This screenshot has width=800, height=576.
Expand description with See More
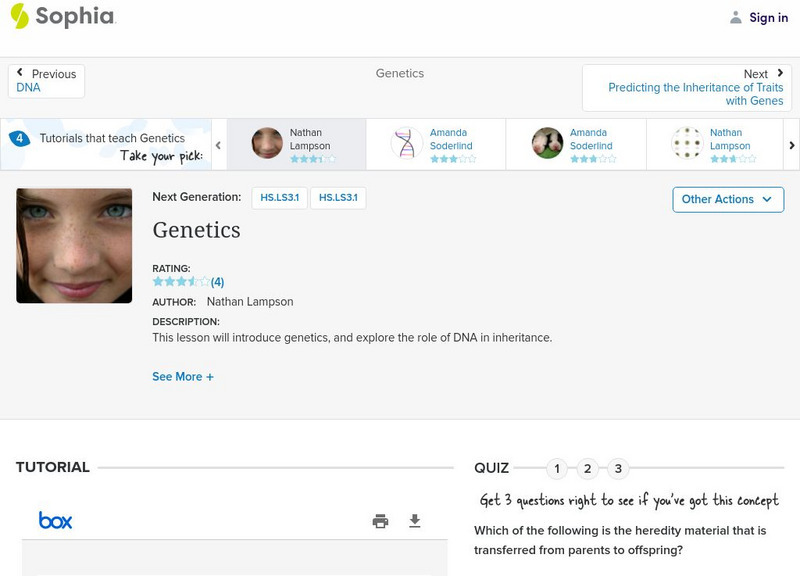tap(183, 377)
